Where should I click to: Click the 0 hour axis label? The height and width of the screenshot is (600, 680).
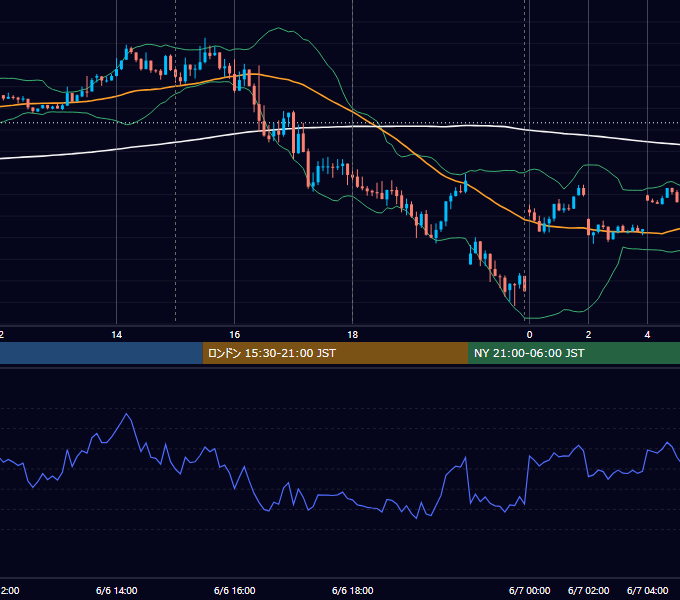(529, 335)
